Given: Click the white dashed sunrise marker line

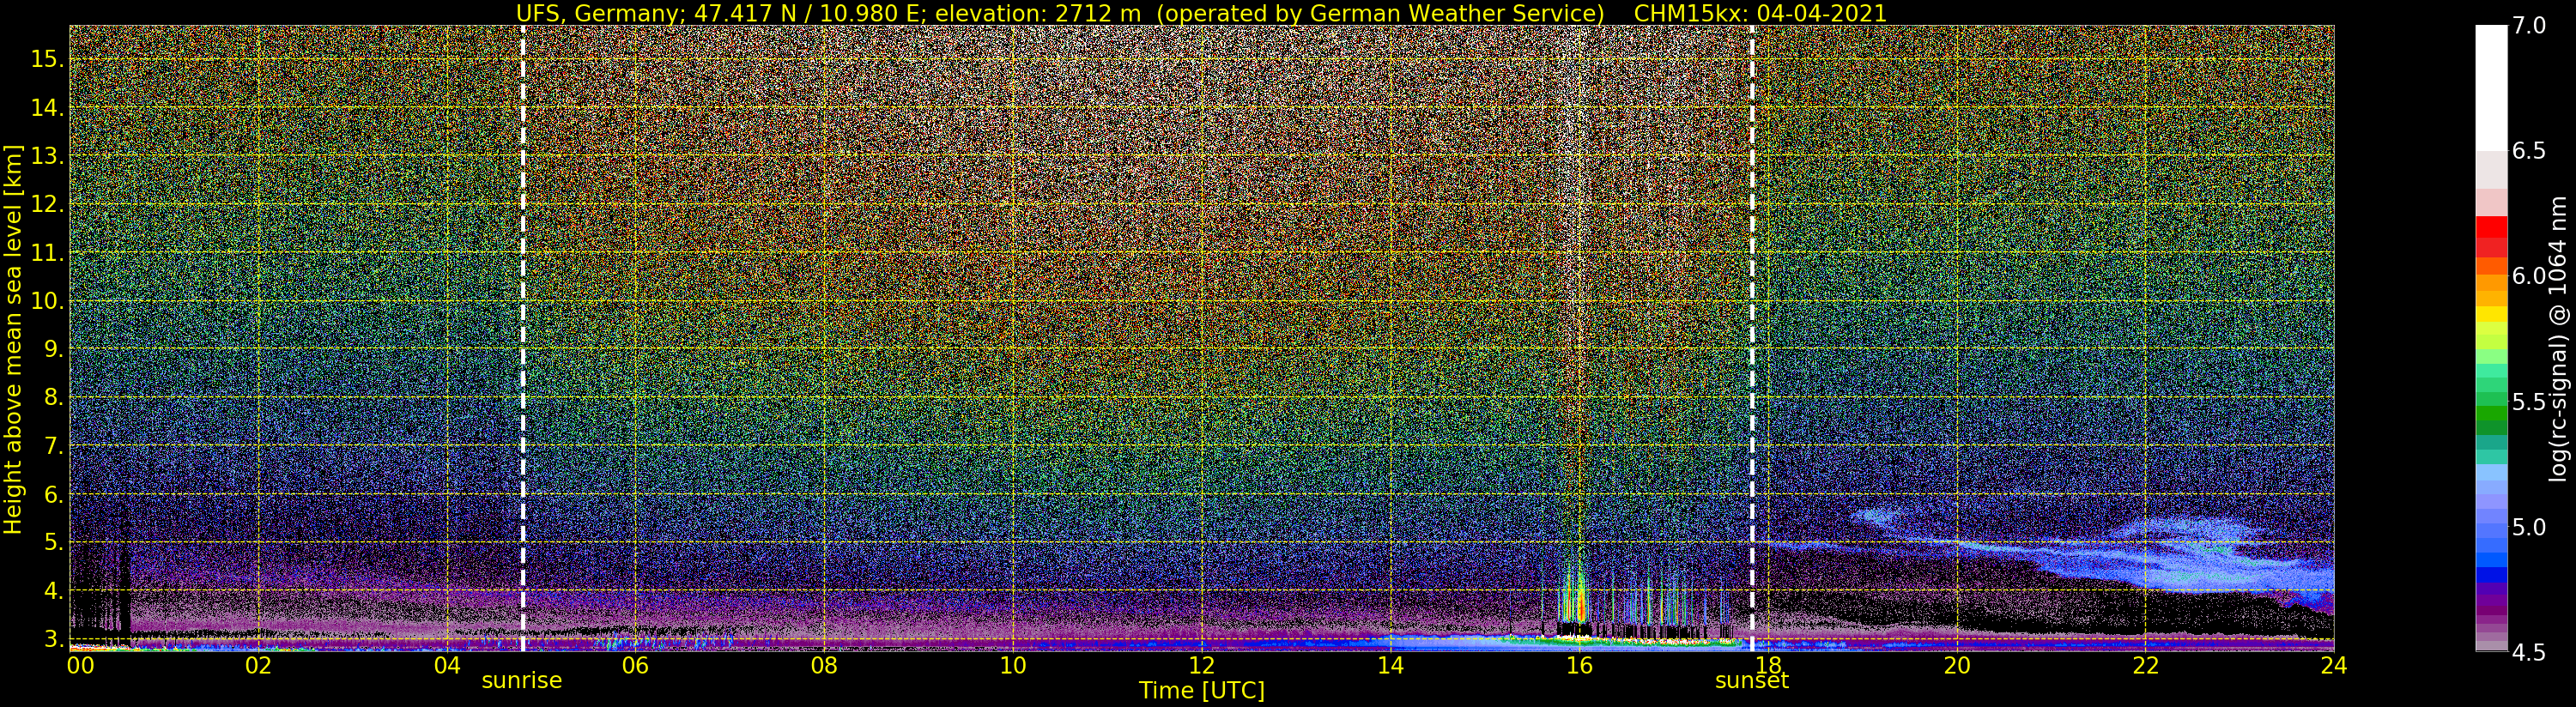Looking at the screenshot, I should tap(523, 338).
